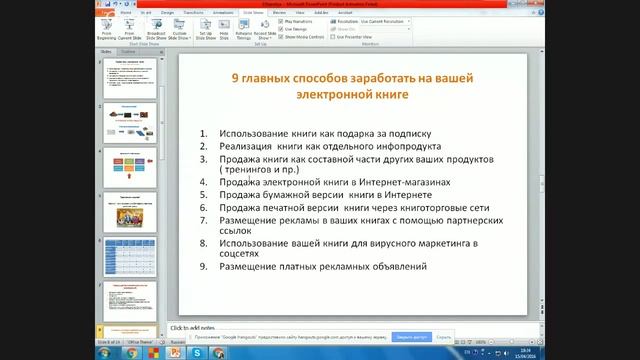The height and width of the screenshot is (360, 640).
Task: Select slide thumbnail with blue table
Action: [x=130, y=257]
